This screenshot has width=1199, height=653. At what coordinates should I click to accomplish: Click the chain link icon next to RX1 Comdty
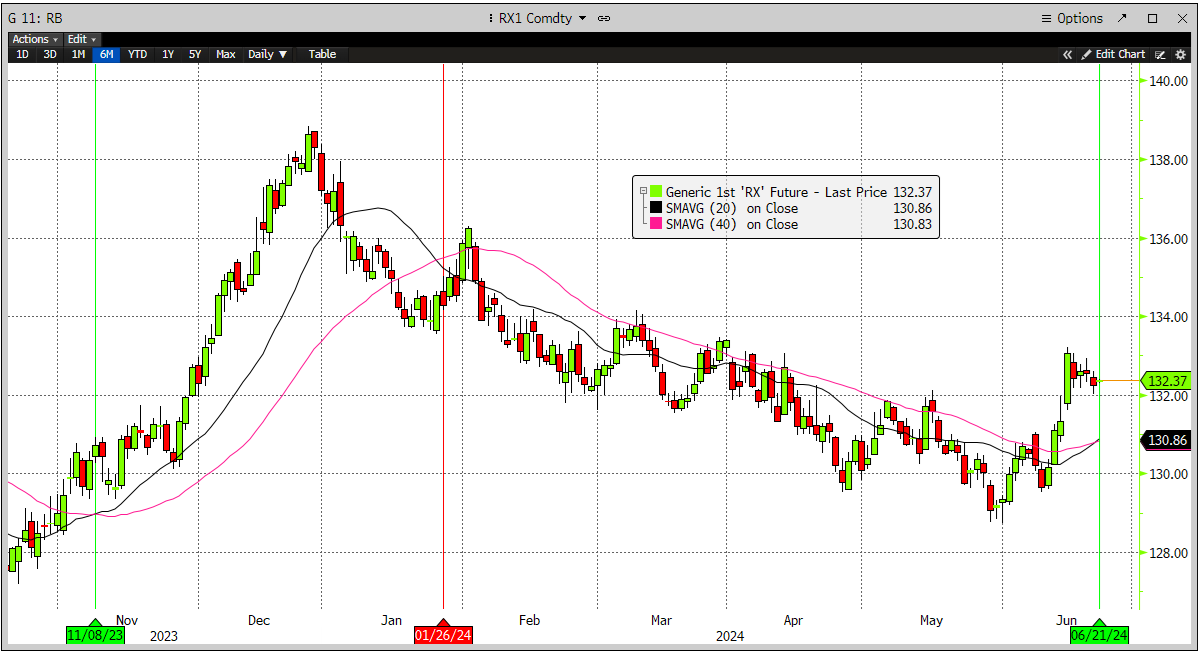click(602, 18)
